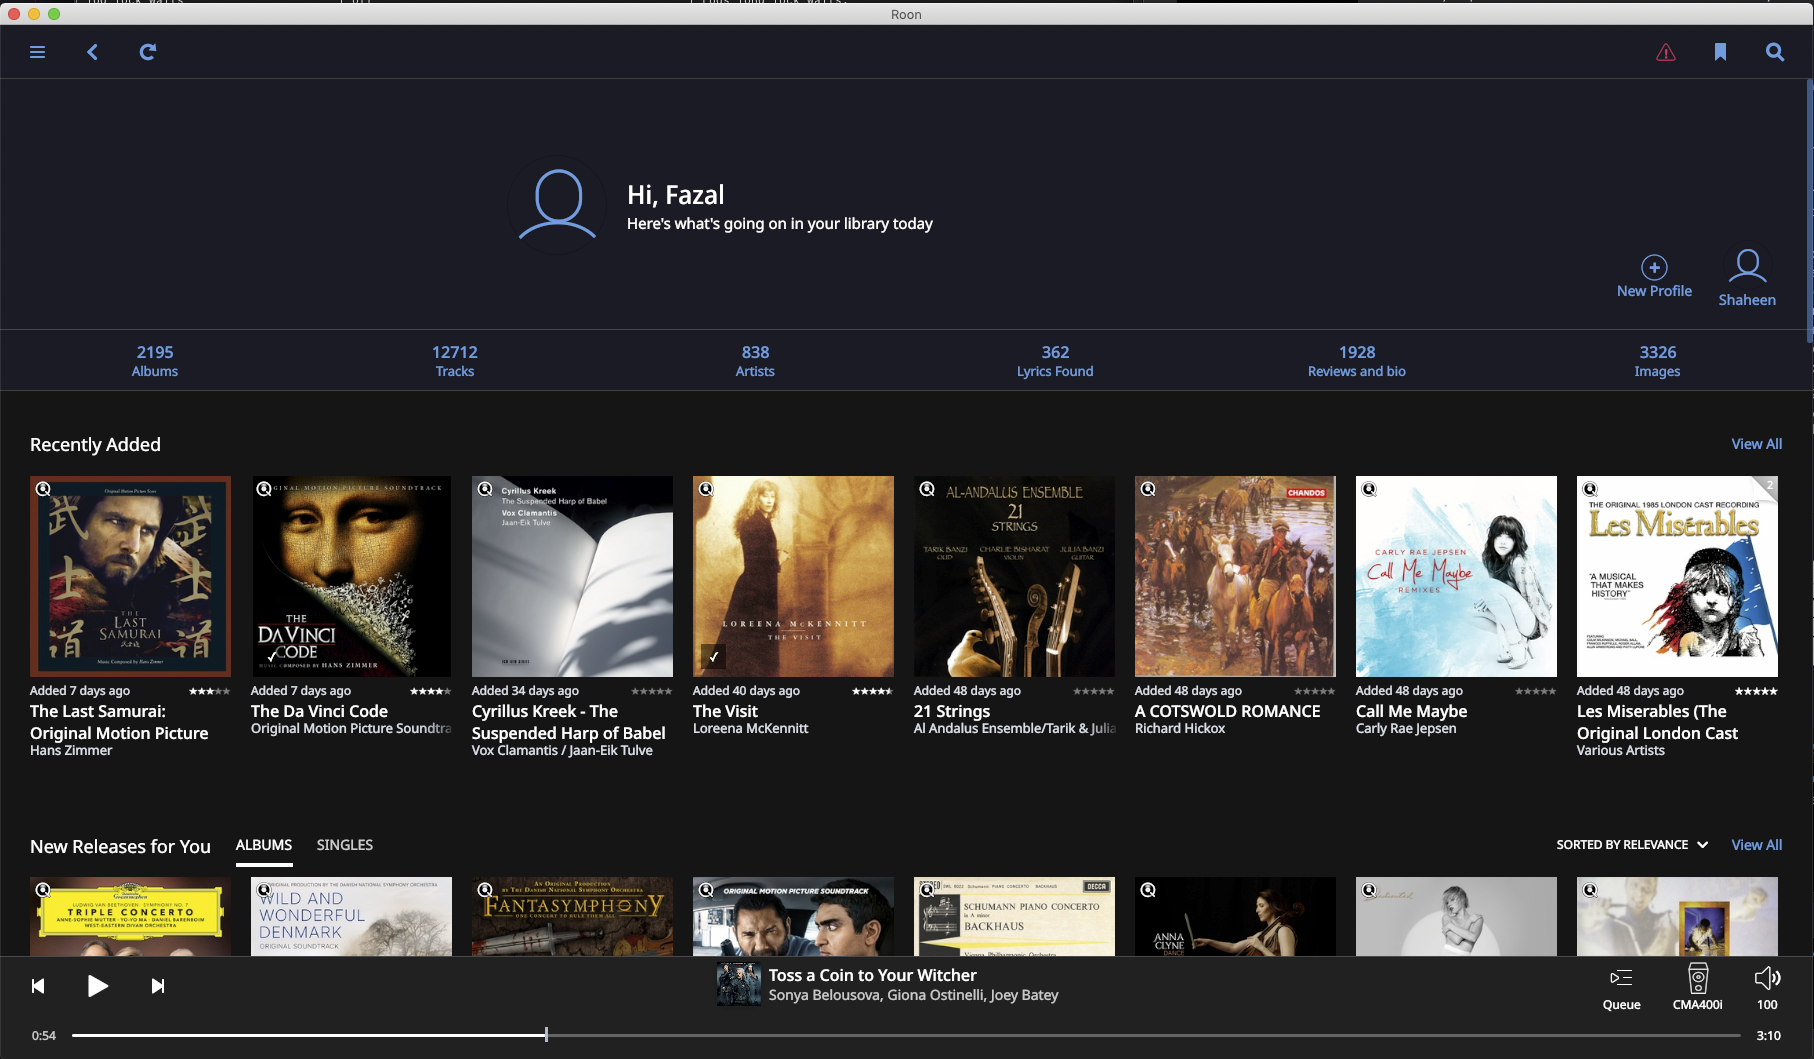Go back using the back arrow
The image size is (1814, 1059).
pyautogui.click(x=92, y=52)
